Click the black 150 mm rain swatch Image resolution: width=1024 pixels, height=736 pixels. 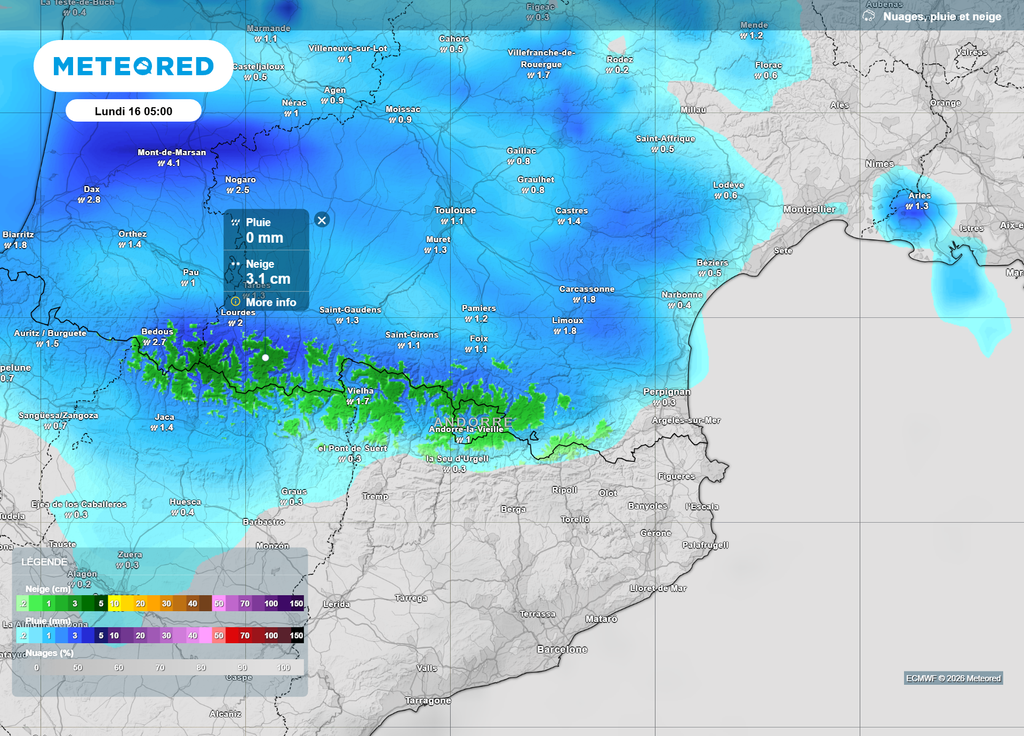pos(296,635)
